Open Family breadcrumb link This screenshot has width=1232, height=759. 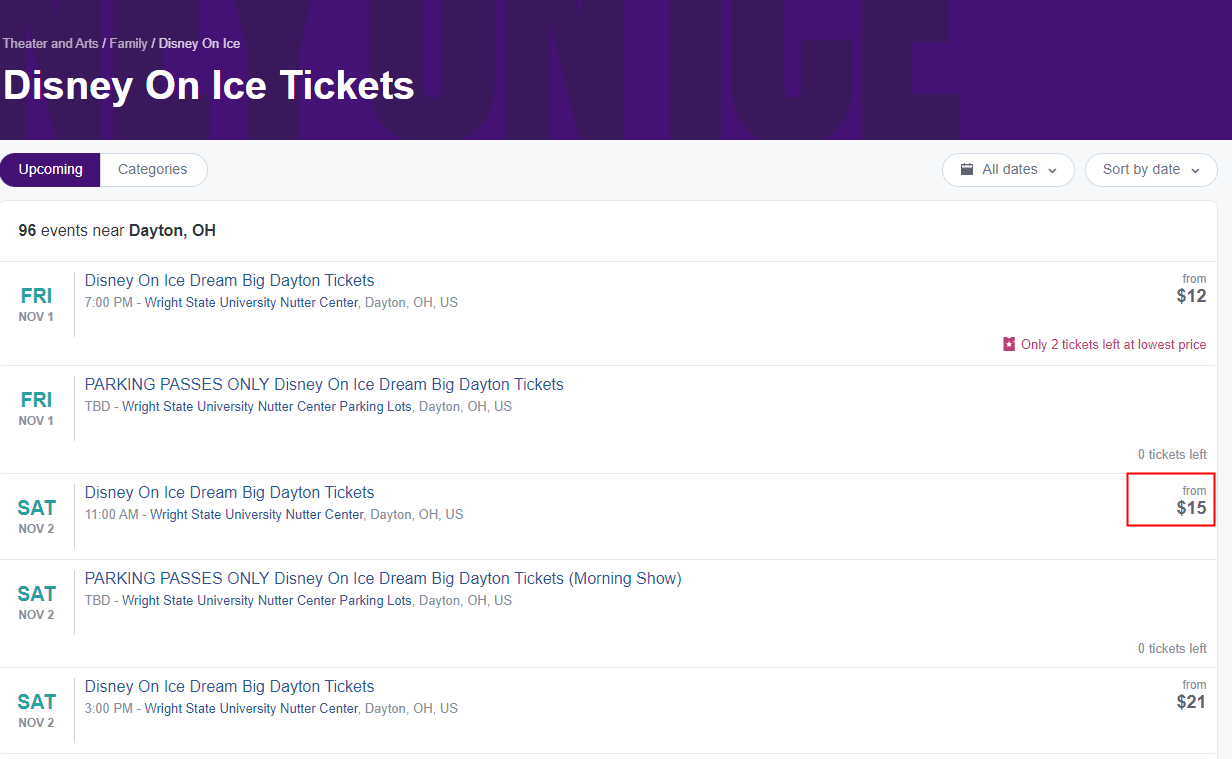129,44
